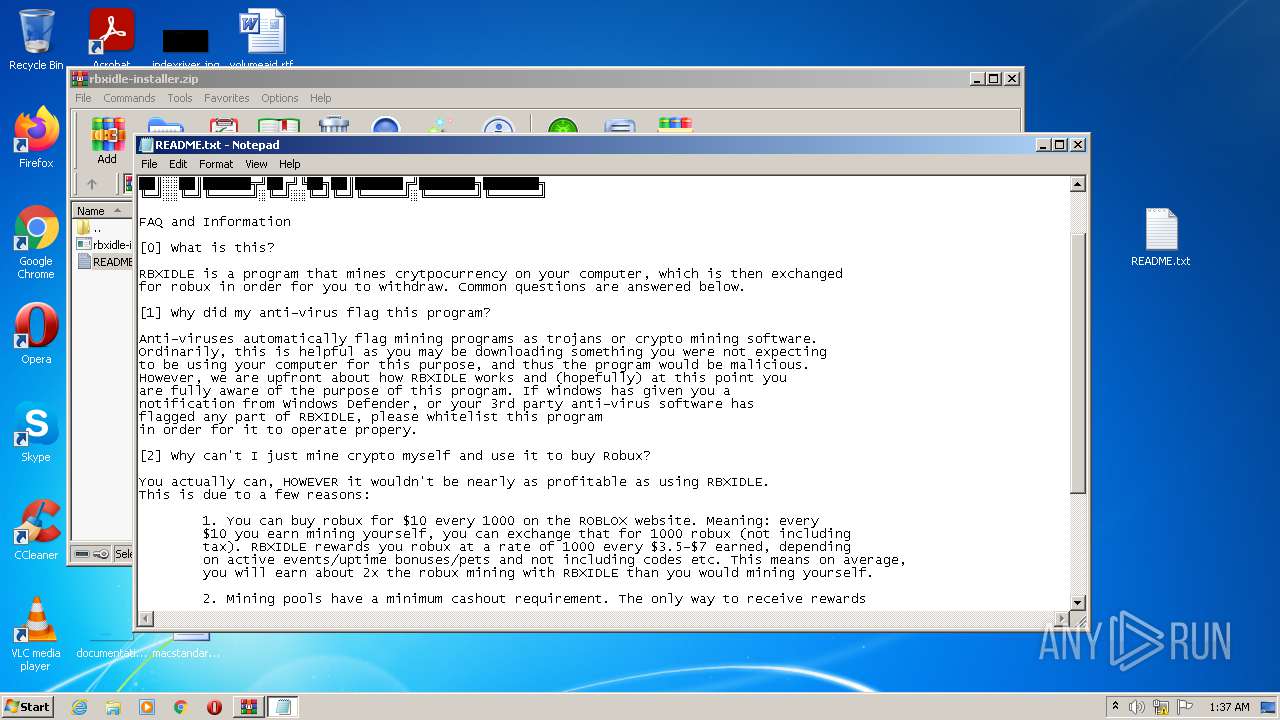Click Chrome icon in taskbar
Image resolution: width=1280 pixels, height=720 pixels.
[x=181, y=707]
